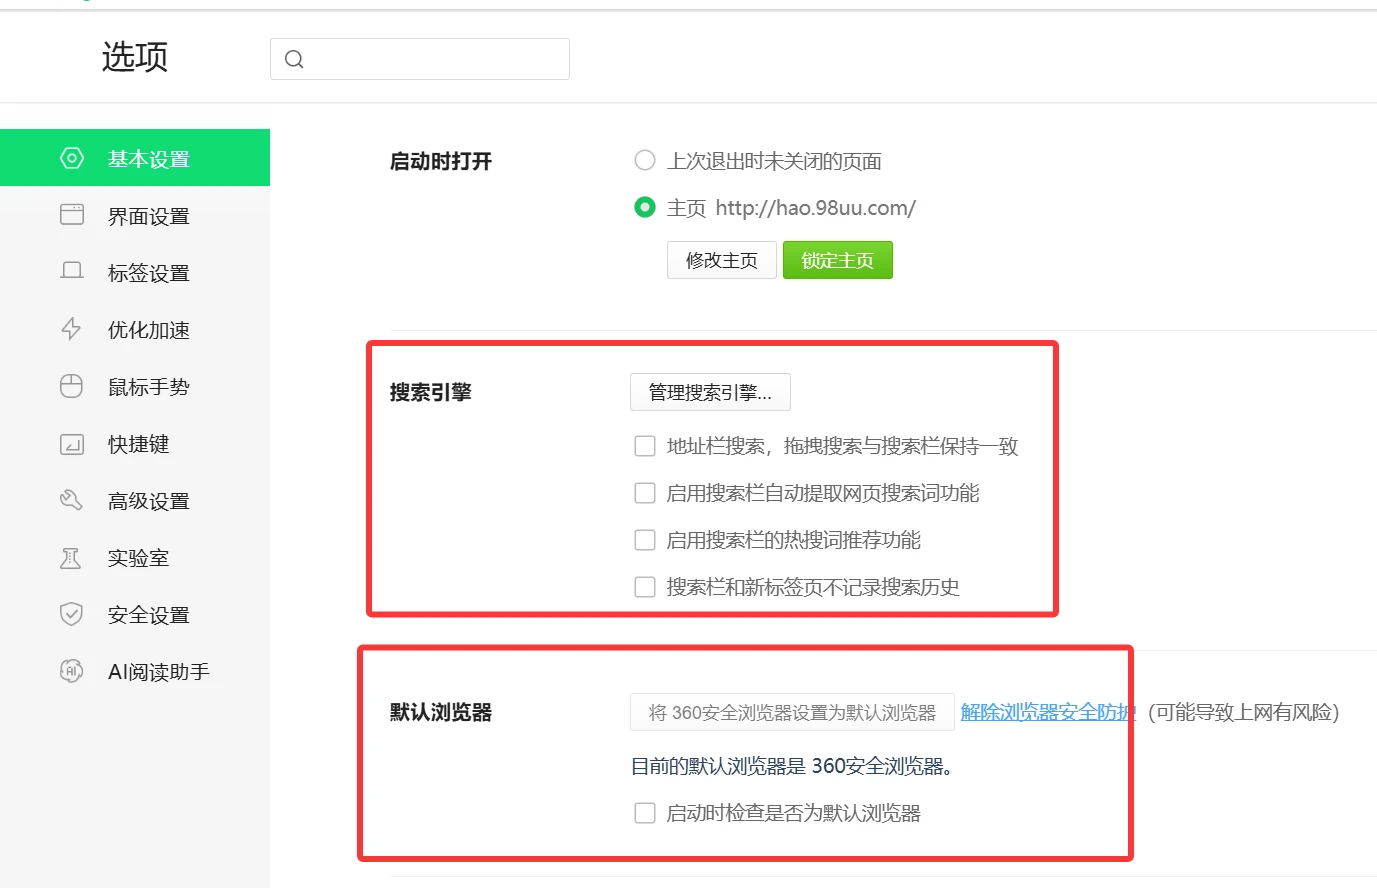Image resolution: width=1377 pixels, height=888 pixels.
Task: Check 启用搜索栏的热搜词推荐功能
Action: click(645, 540)
